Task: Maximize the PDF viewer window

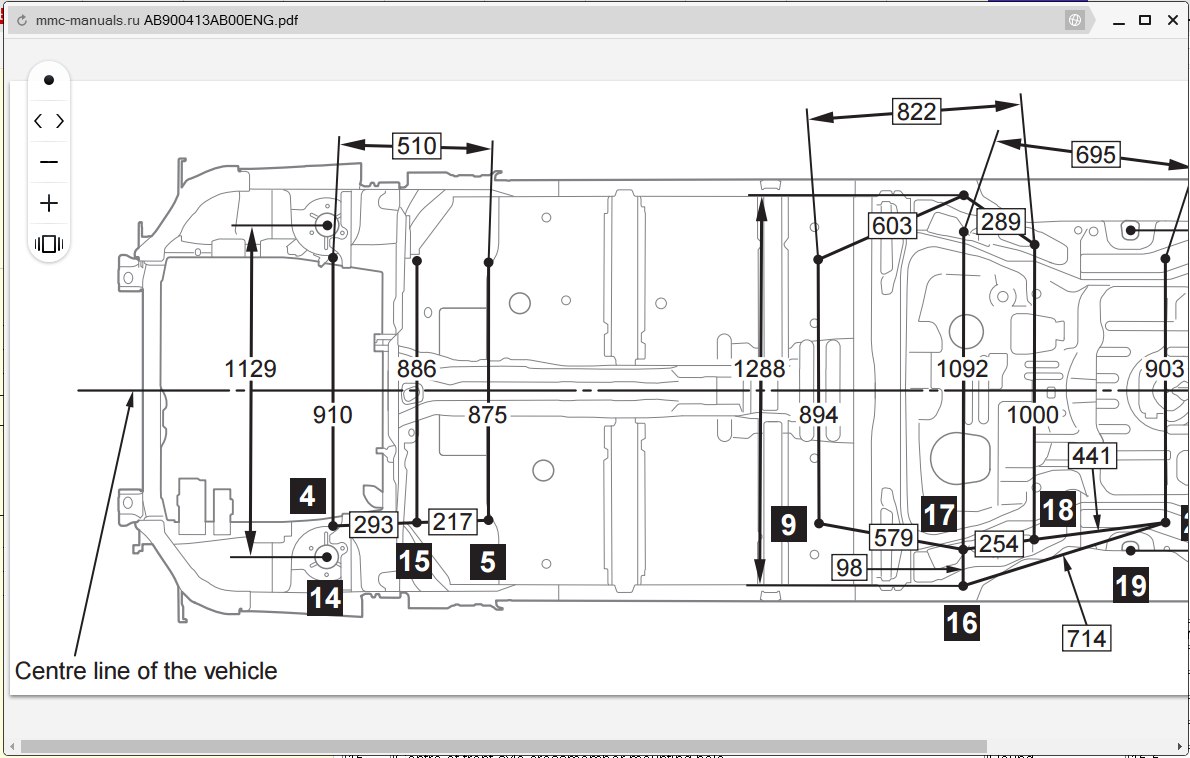Action: click(x=1146, y=20)
